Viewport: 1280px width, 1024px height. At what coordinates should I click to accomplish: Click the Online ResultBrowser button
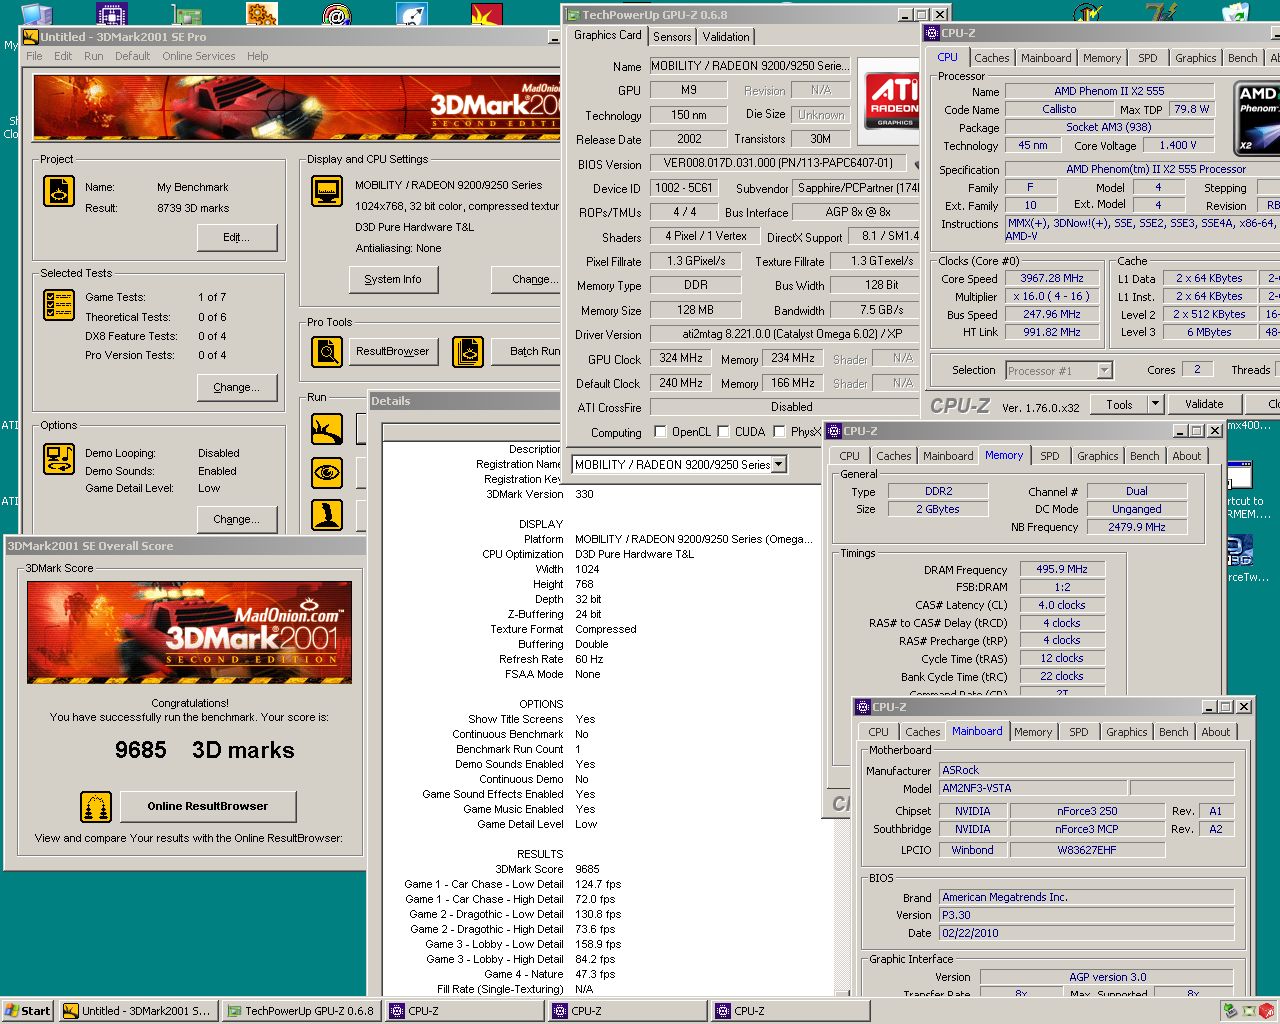click(208, 806)
